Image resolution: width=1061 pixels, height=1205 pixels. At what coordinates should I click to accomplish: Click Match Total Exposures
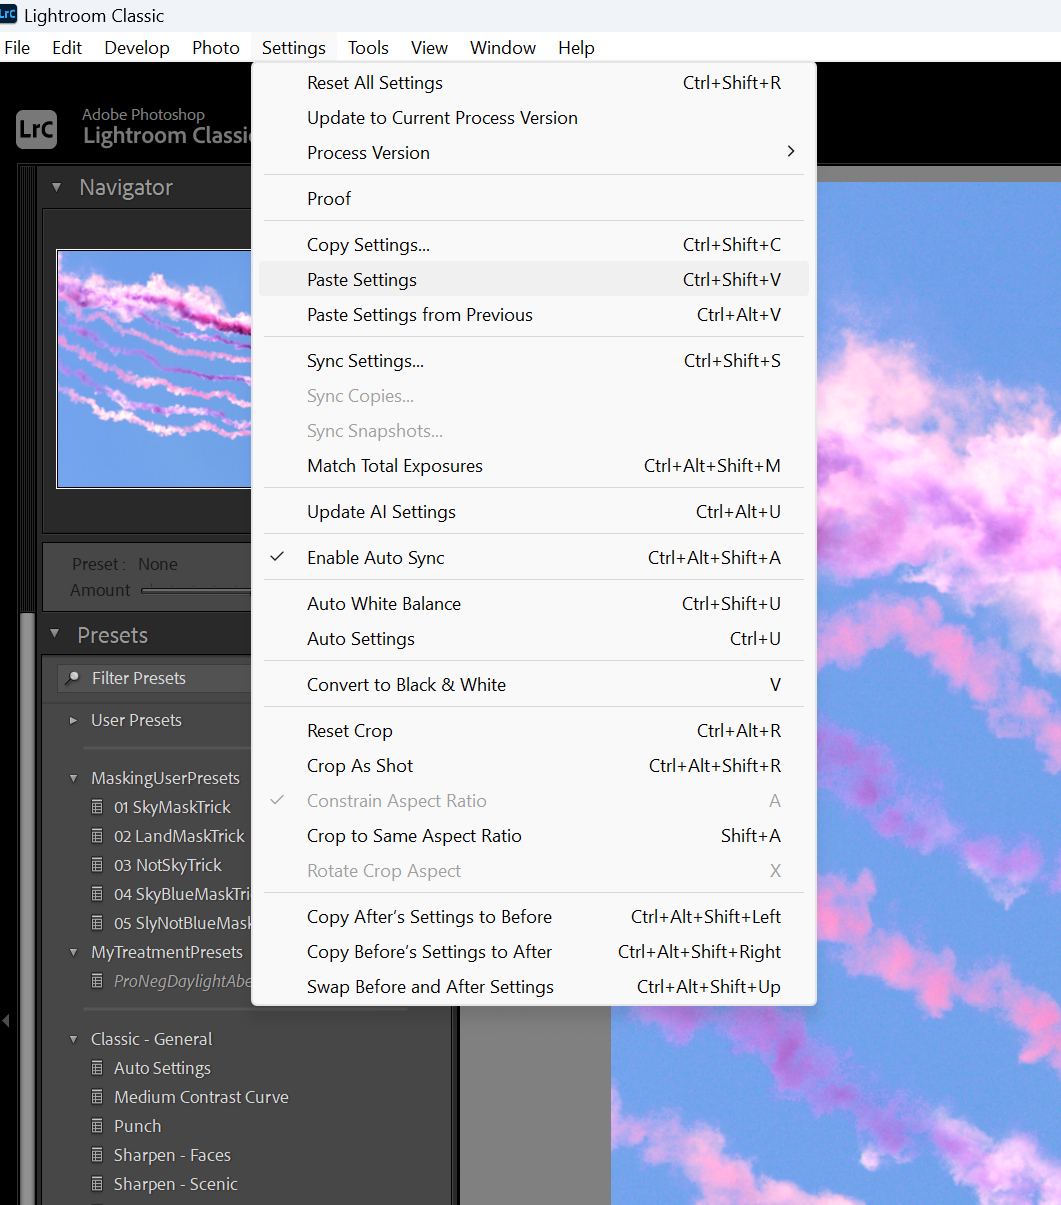click(x=395, y=465)
